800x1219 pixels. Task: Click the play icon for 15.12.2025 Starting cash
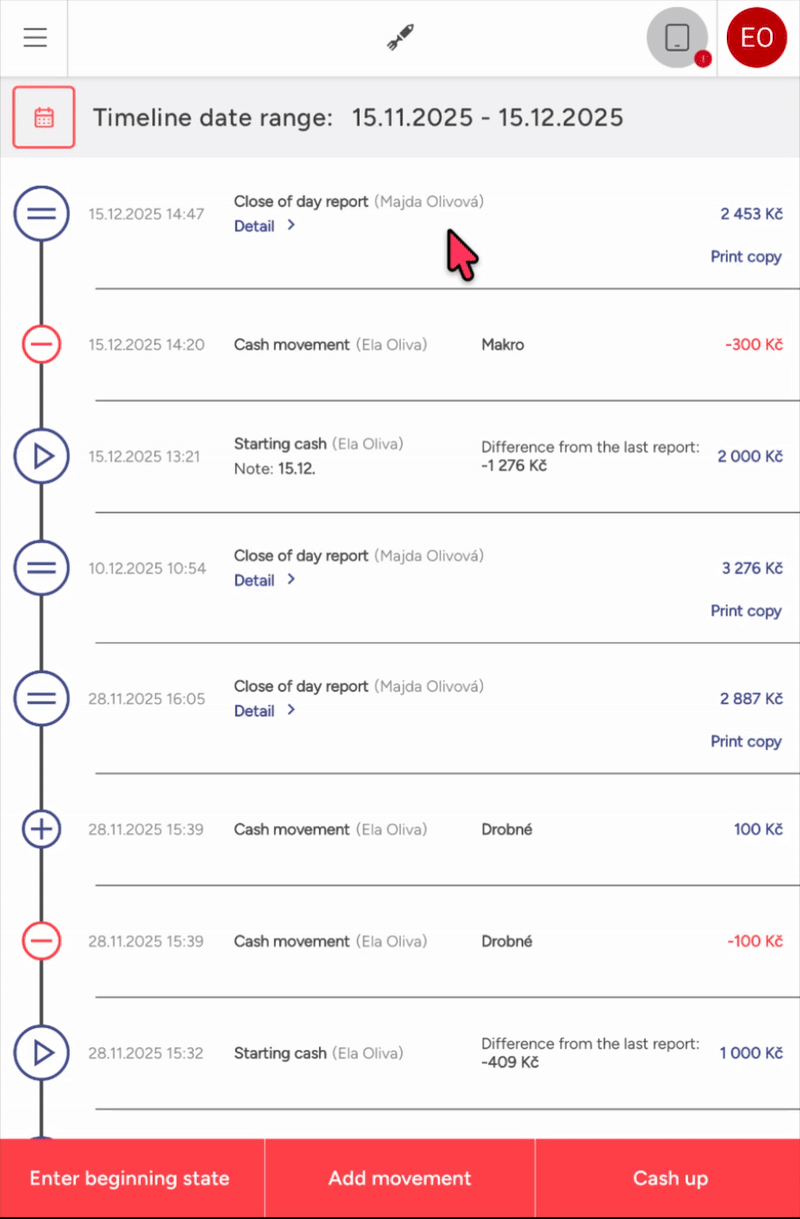tap(41, 457)
